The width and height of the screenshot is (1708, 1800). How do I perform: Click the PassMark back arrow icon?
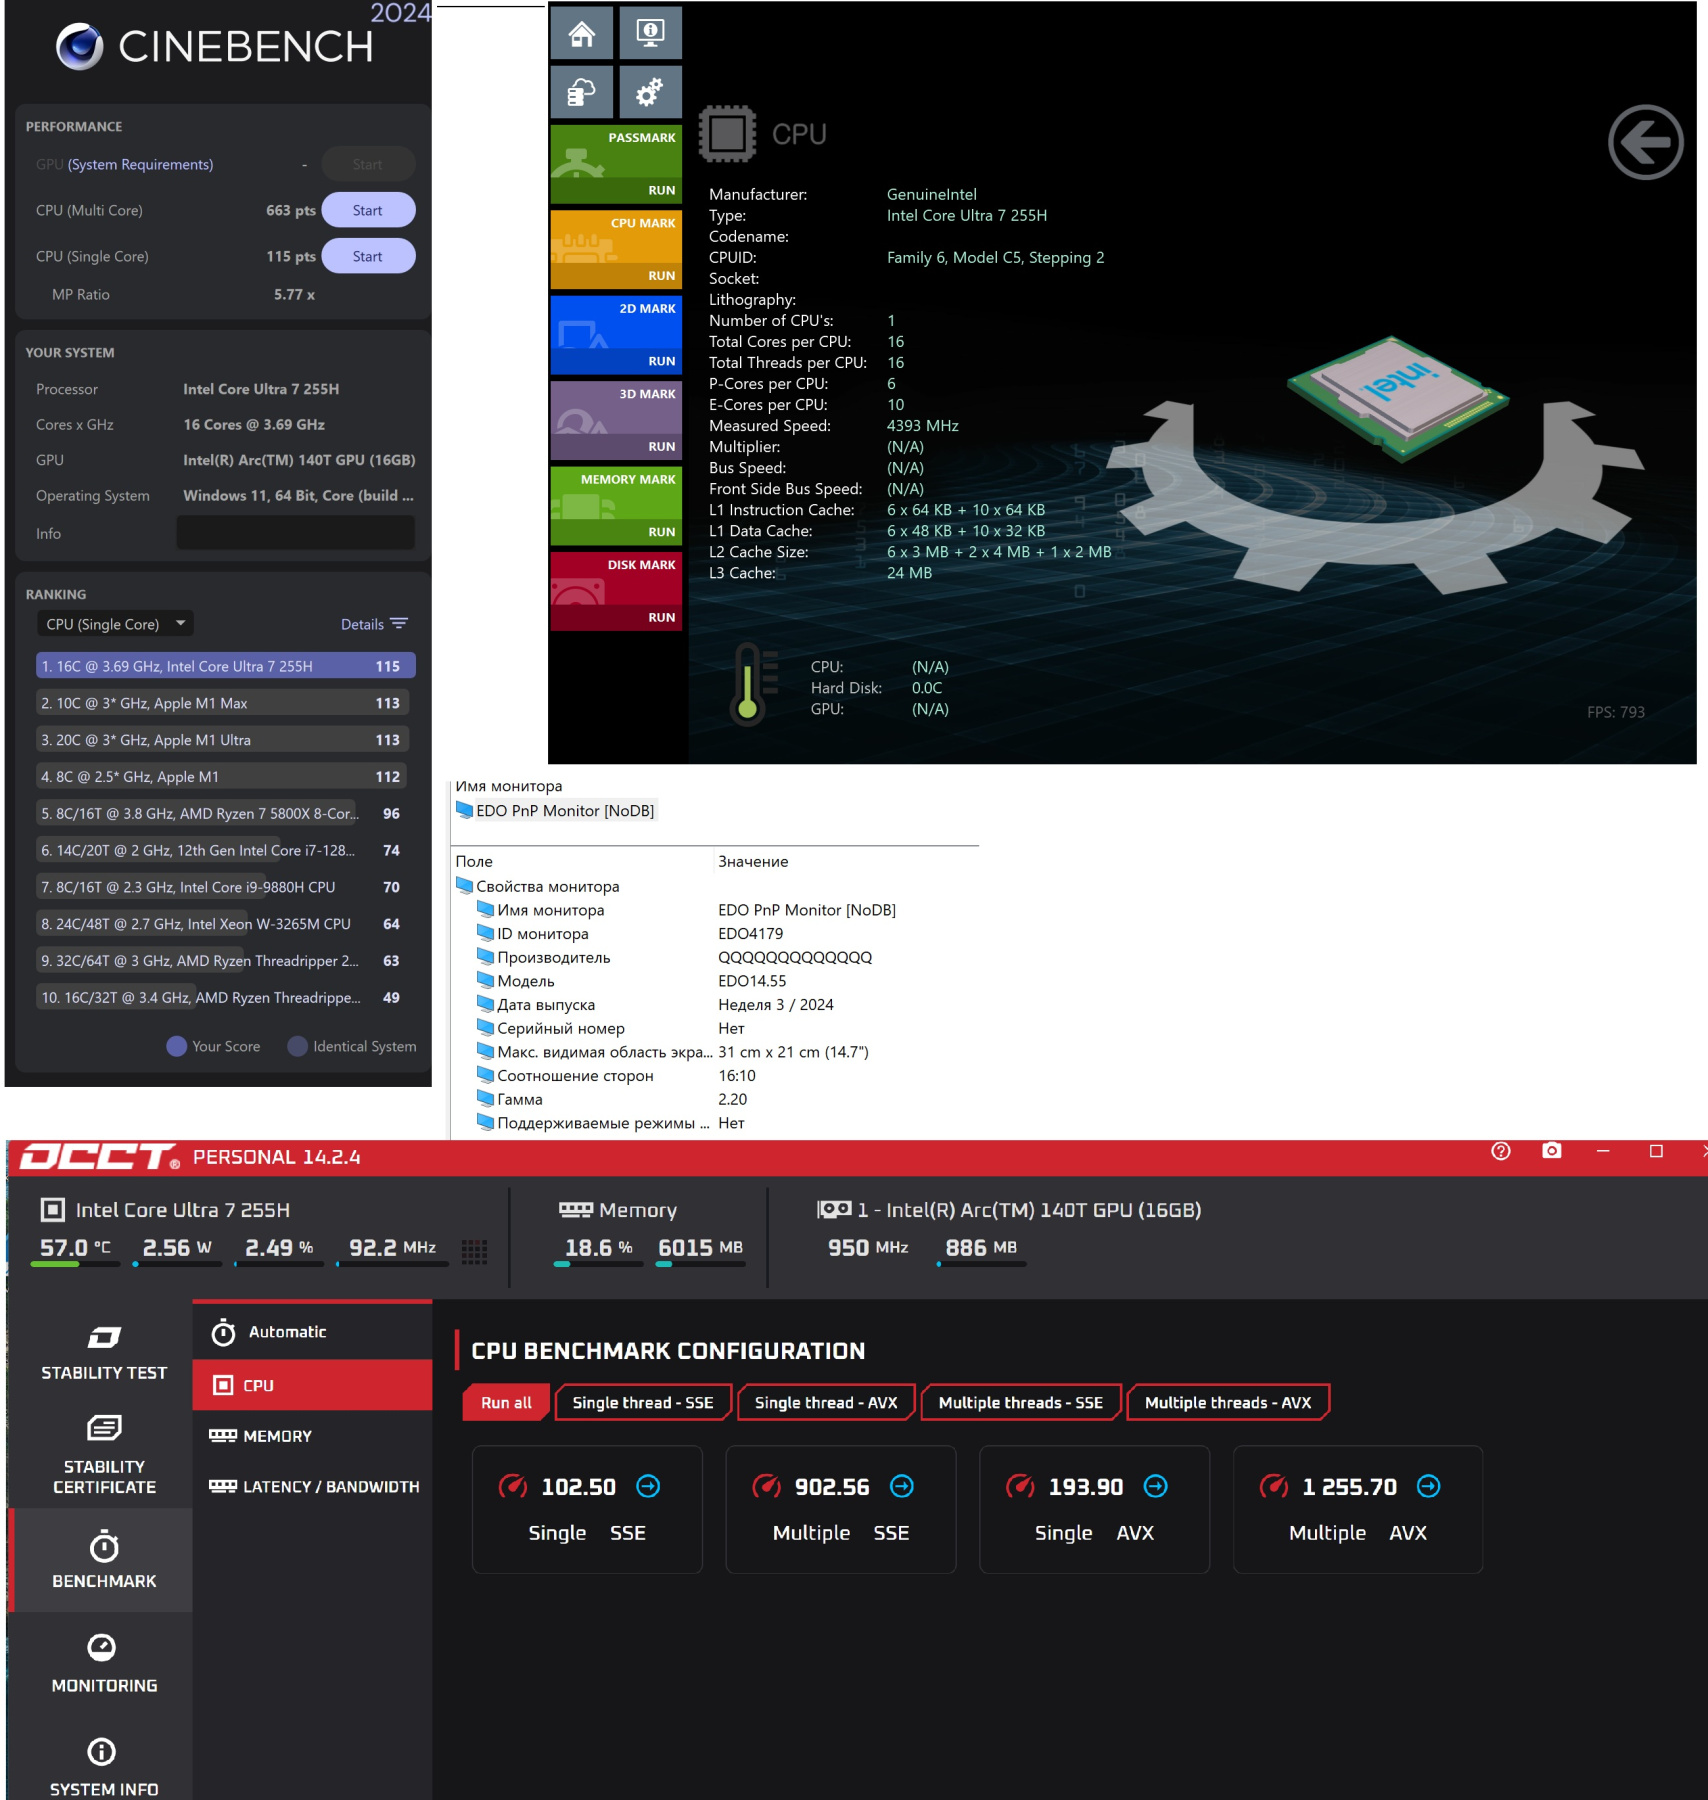click(x=1645, y=143)
